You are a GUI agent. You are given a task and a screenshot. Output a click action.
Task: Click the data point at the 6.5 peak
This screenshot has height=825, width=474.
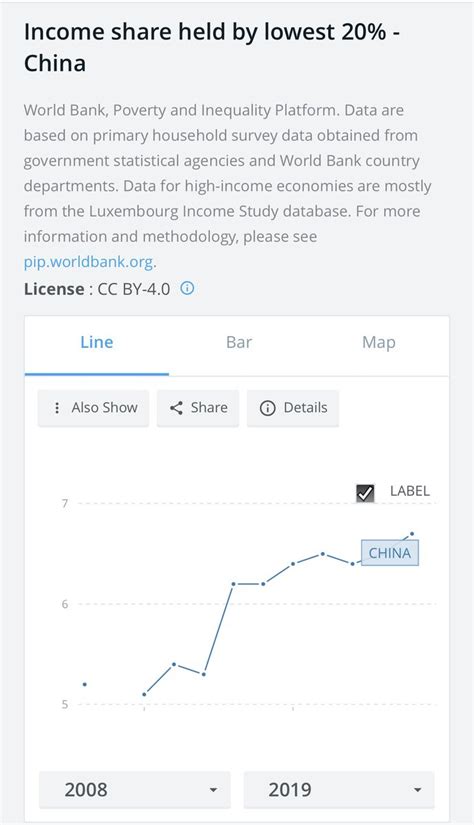point(323,554)
